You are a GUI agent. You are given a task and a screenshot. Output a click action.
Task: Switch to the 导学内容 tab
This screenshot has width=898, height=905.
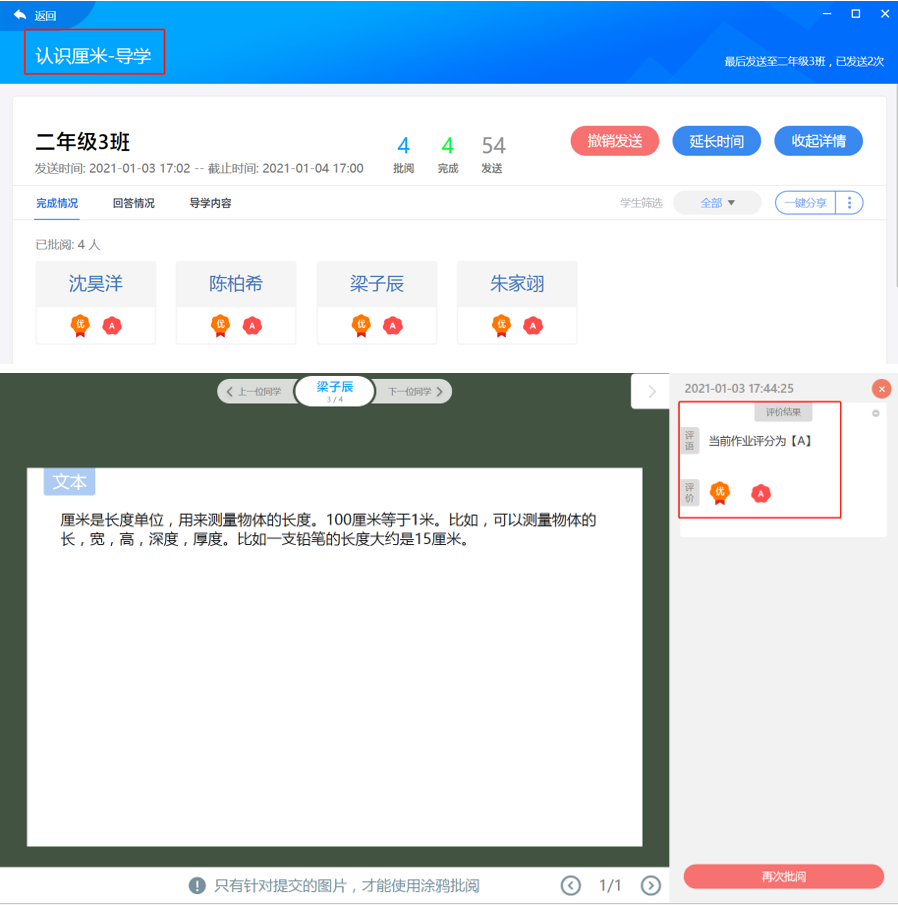tap(210, 203)
